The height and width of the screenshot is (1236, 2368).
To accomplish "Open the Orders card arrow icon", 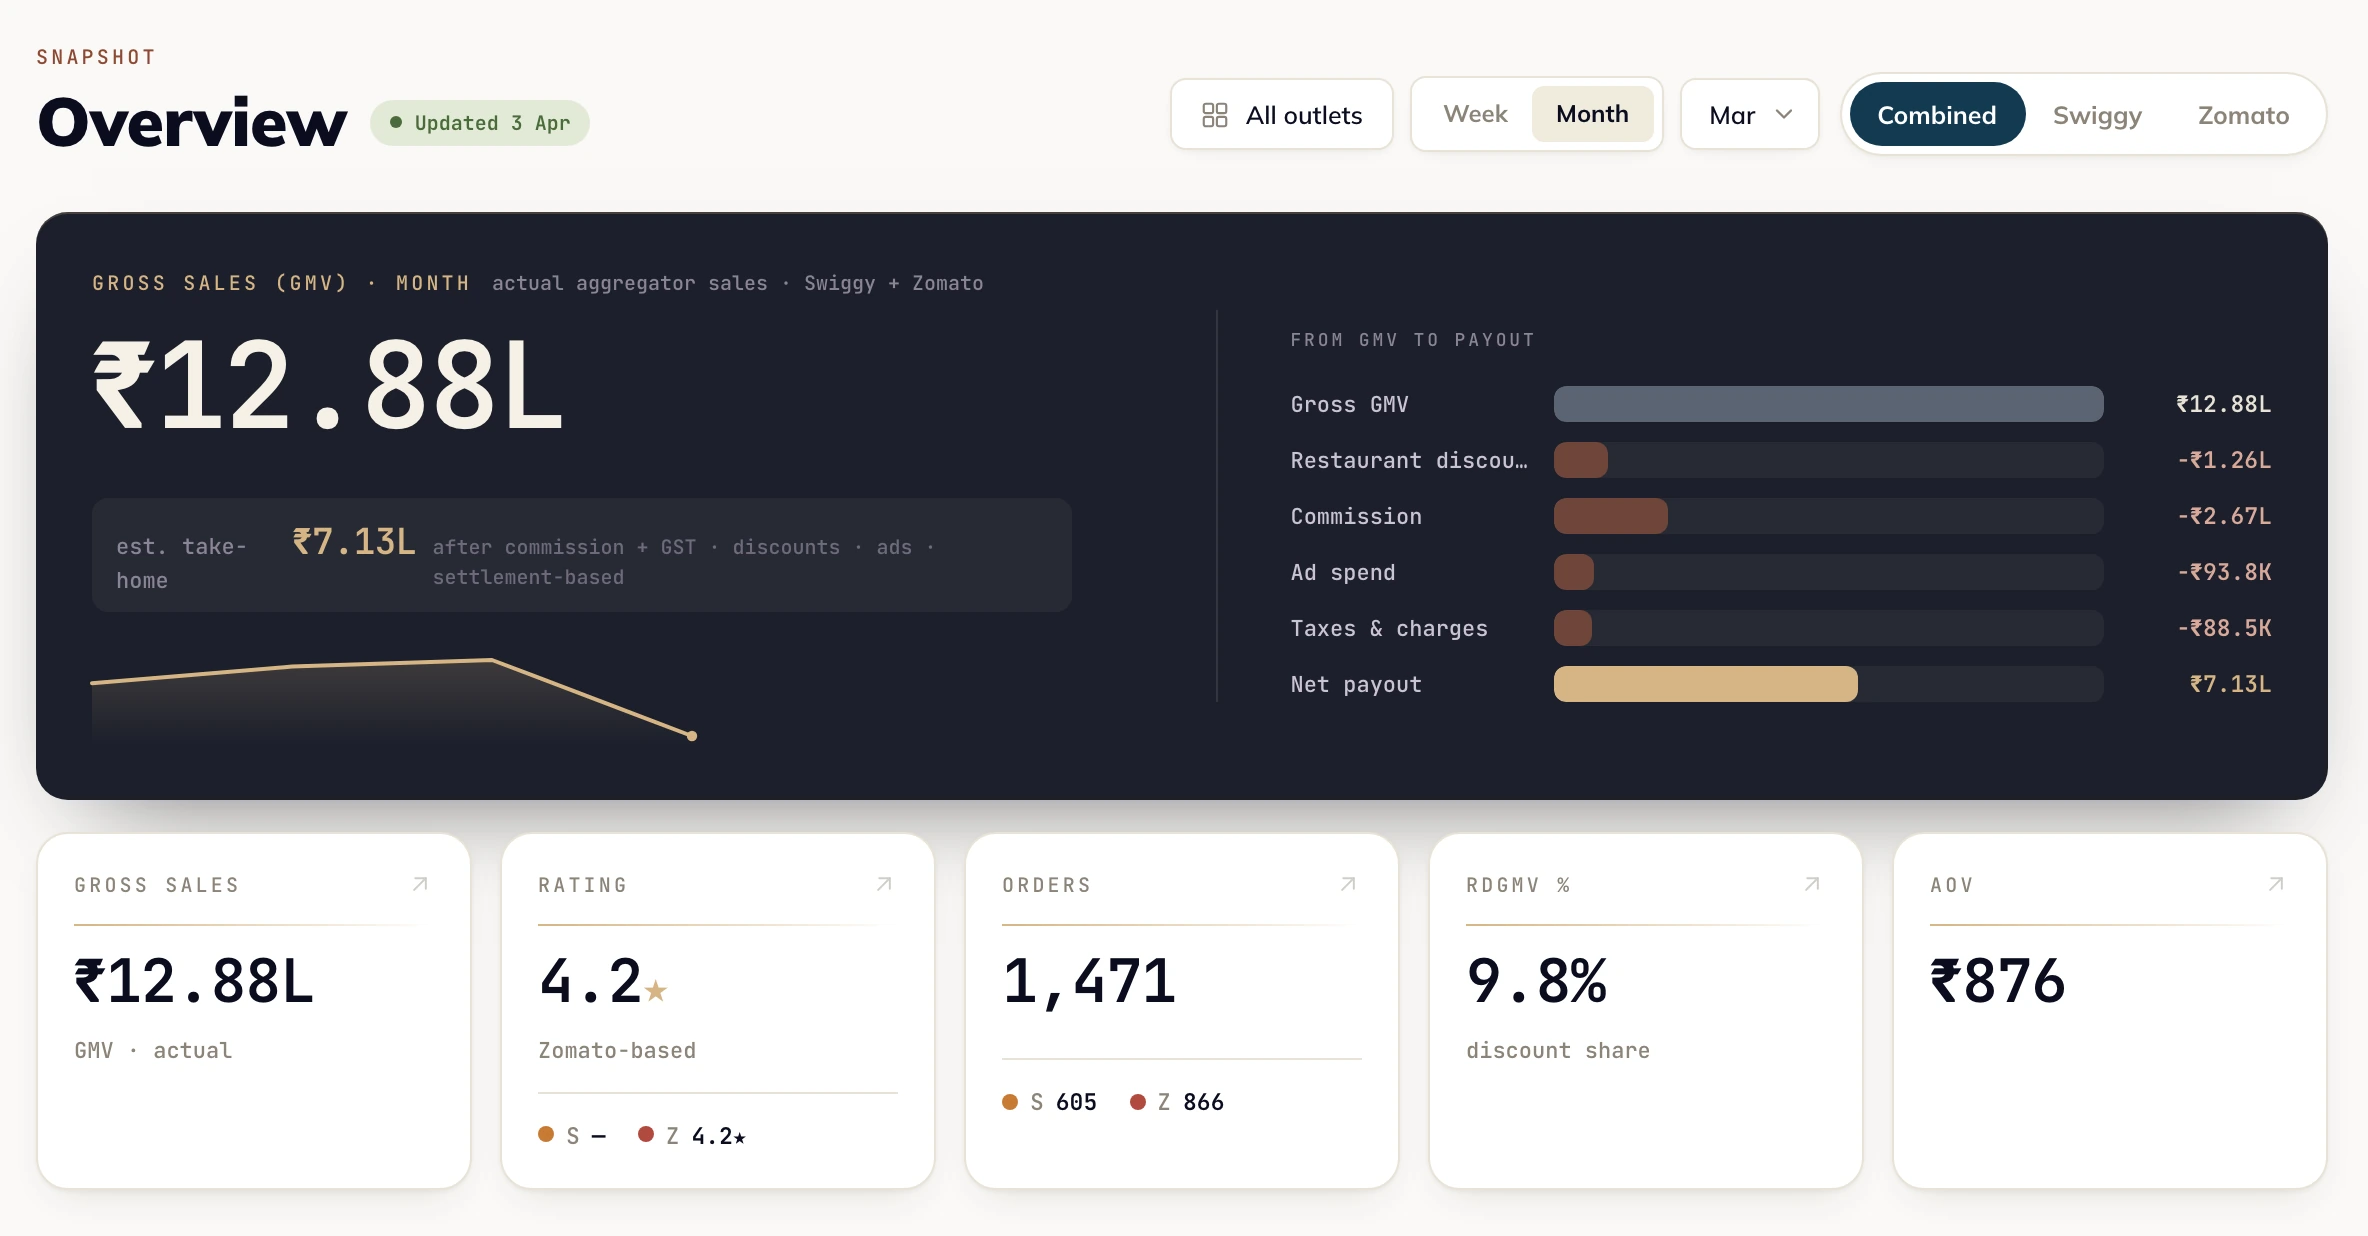I will 1349,884.
